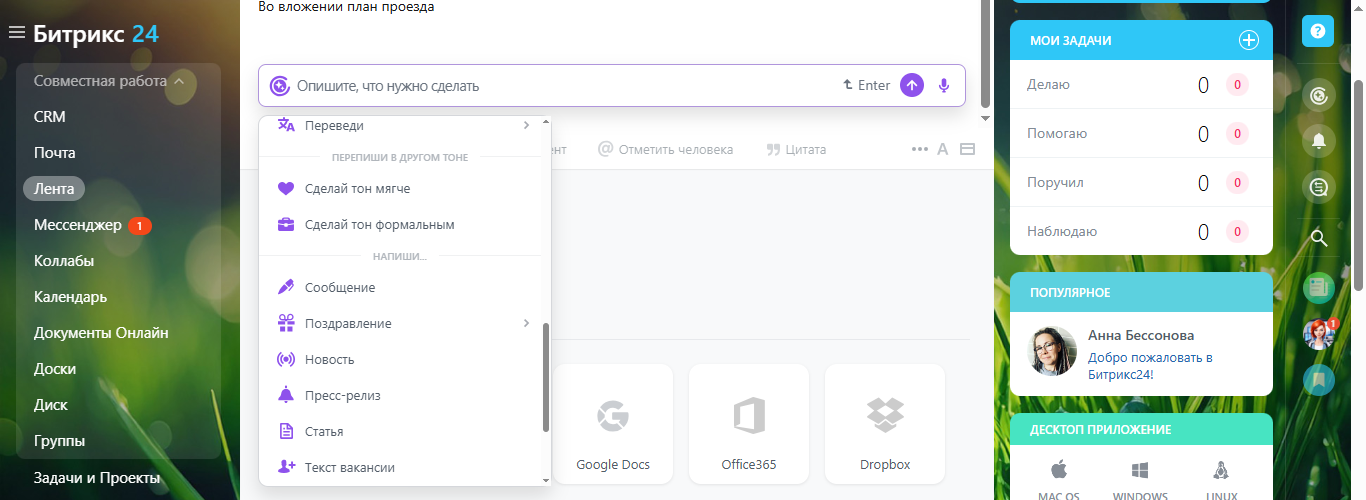
Task: Open Диск in the left menu
Action: (x=51, y=404)
